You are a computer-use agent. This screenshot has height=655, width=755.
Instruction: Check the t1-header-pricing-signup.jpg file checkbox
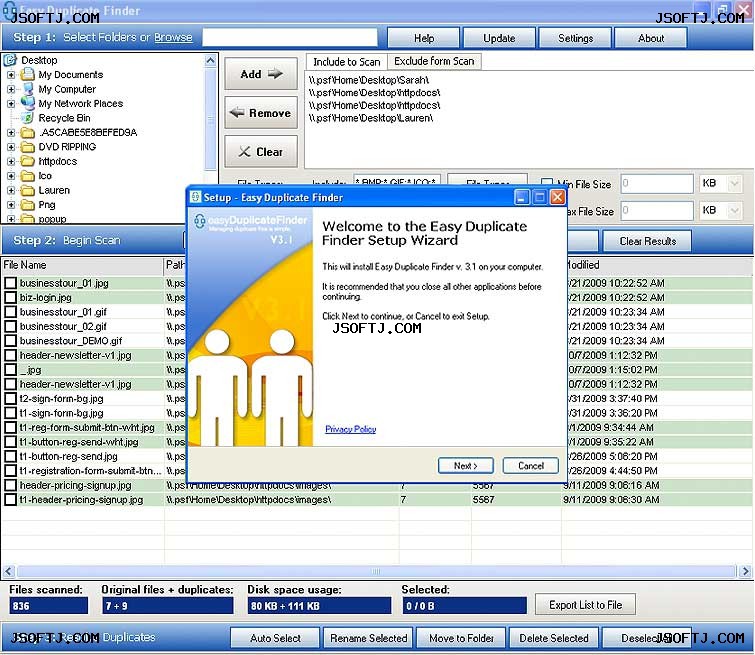coord(10,500)
